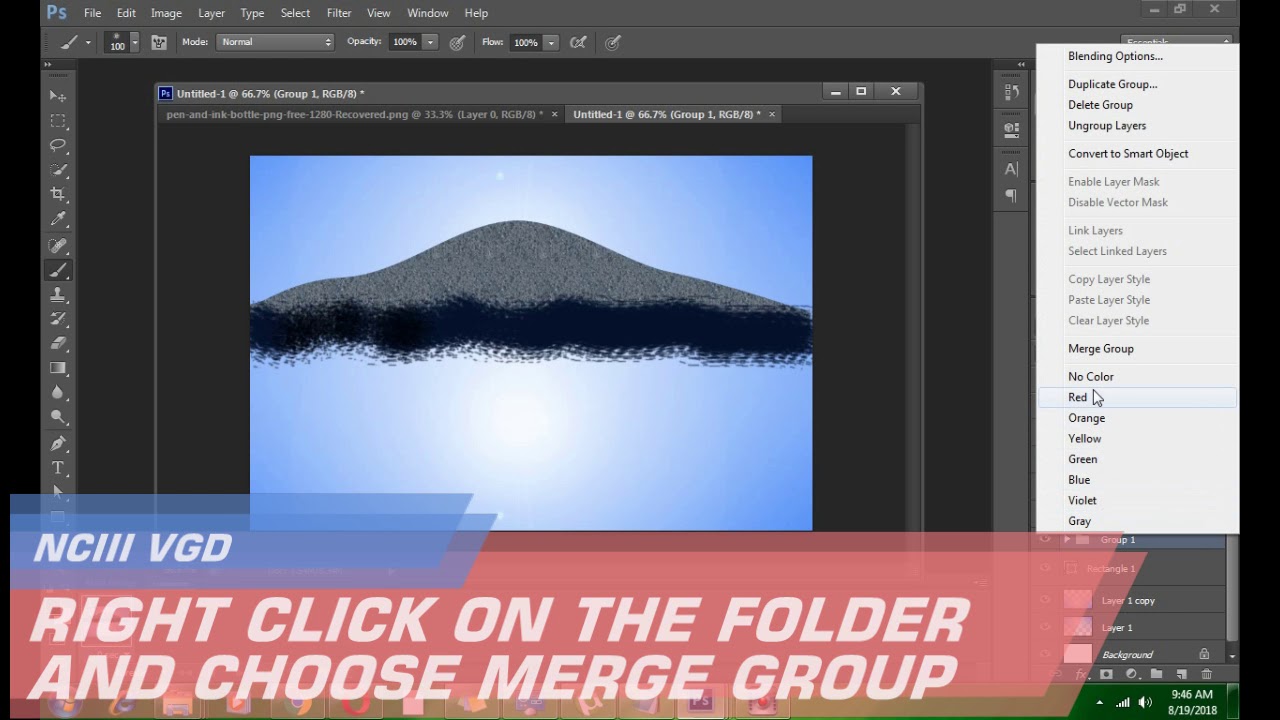The width and height of the screenshot is (1280, 720).
Task: Select the Move tool
Action: 58,96
